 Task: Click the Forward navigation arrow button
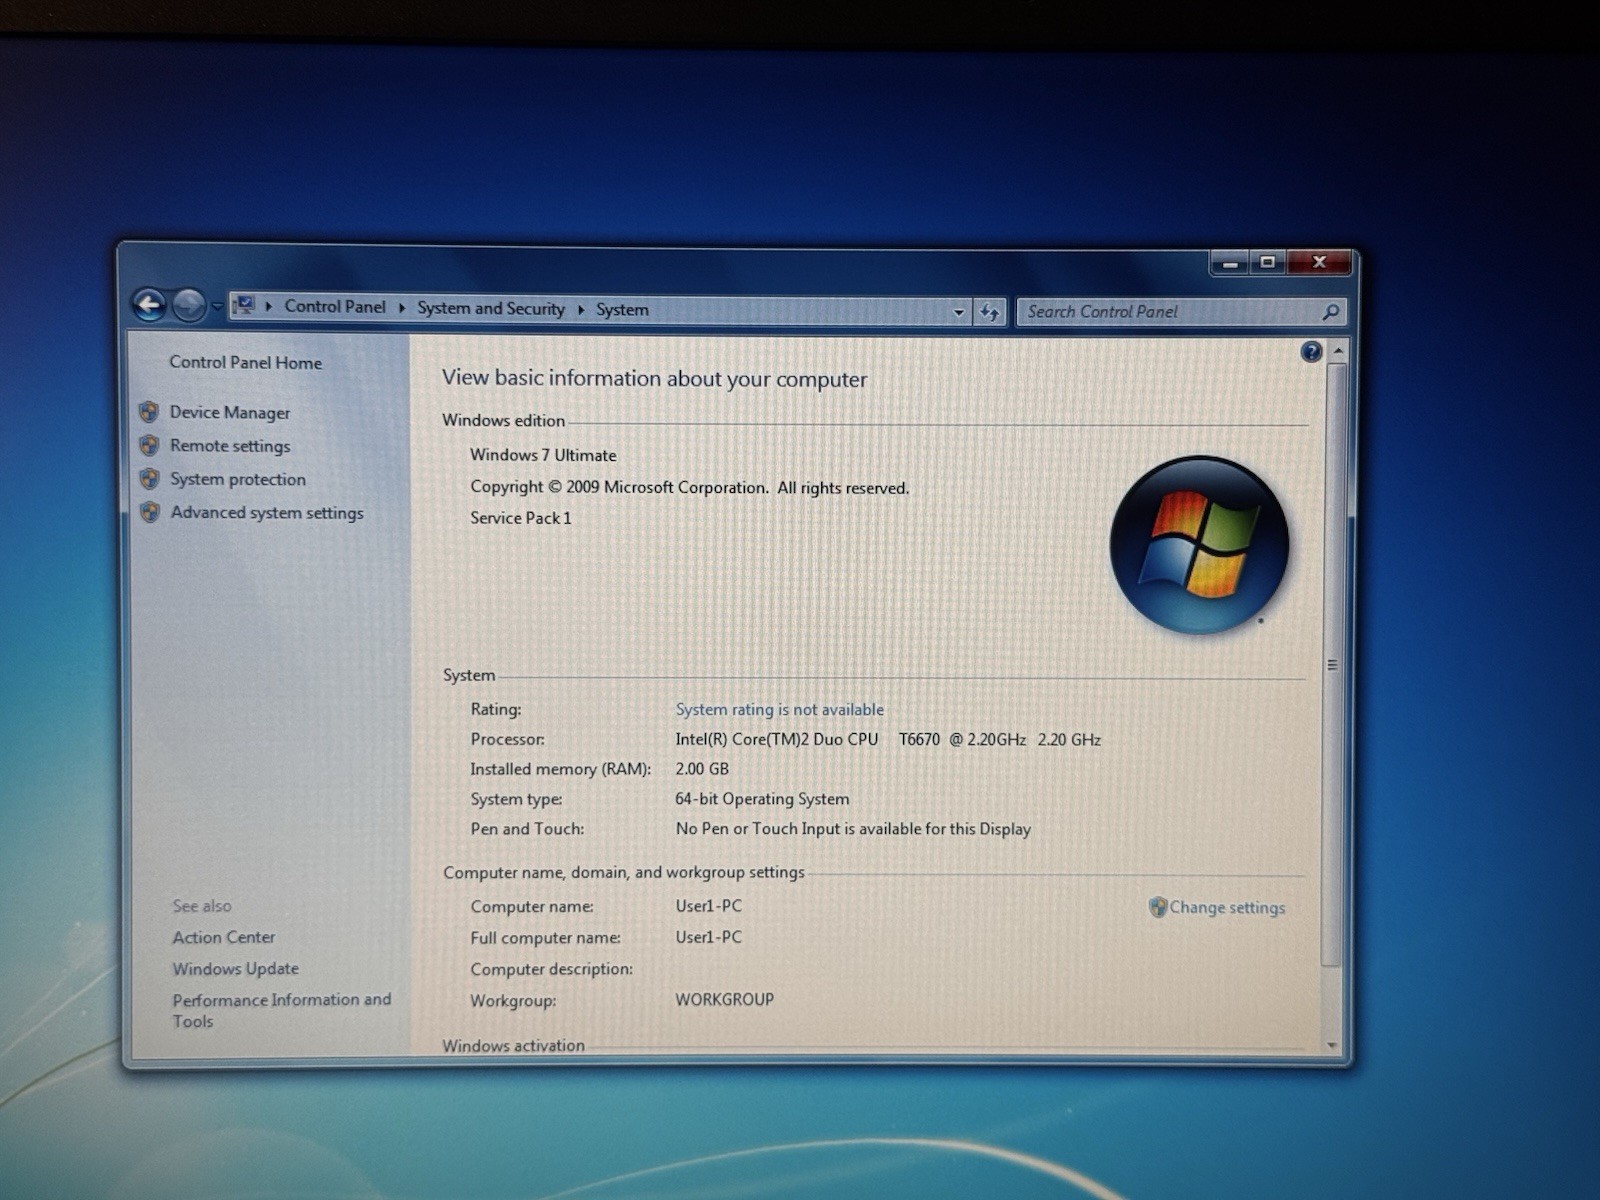188,305
